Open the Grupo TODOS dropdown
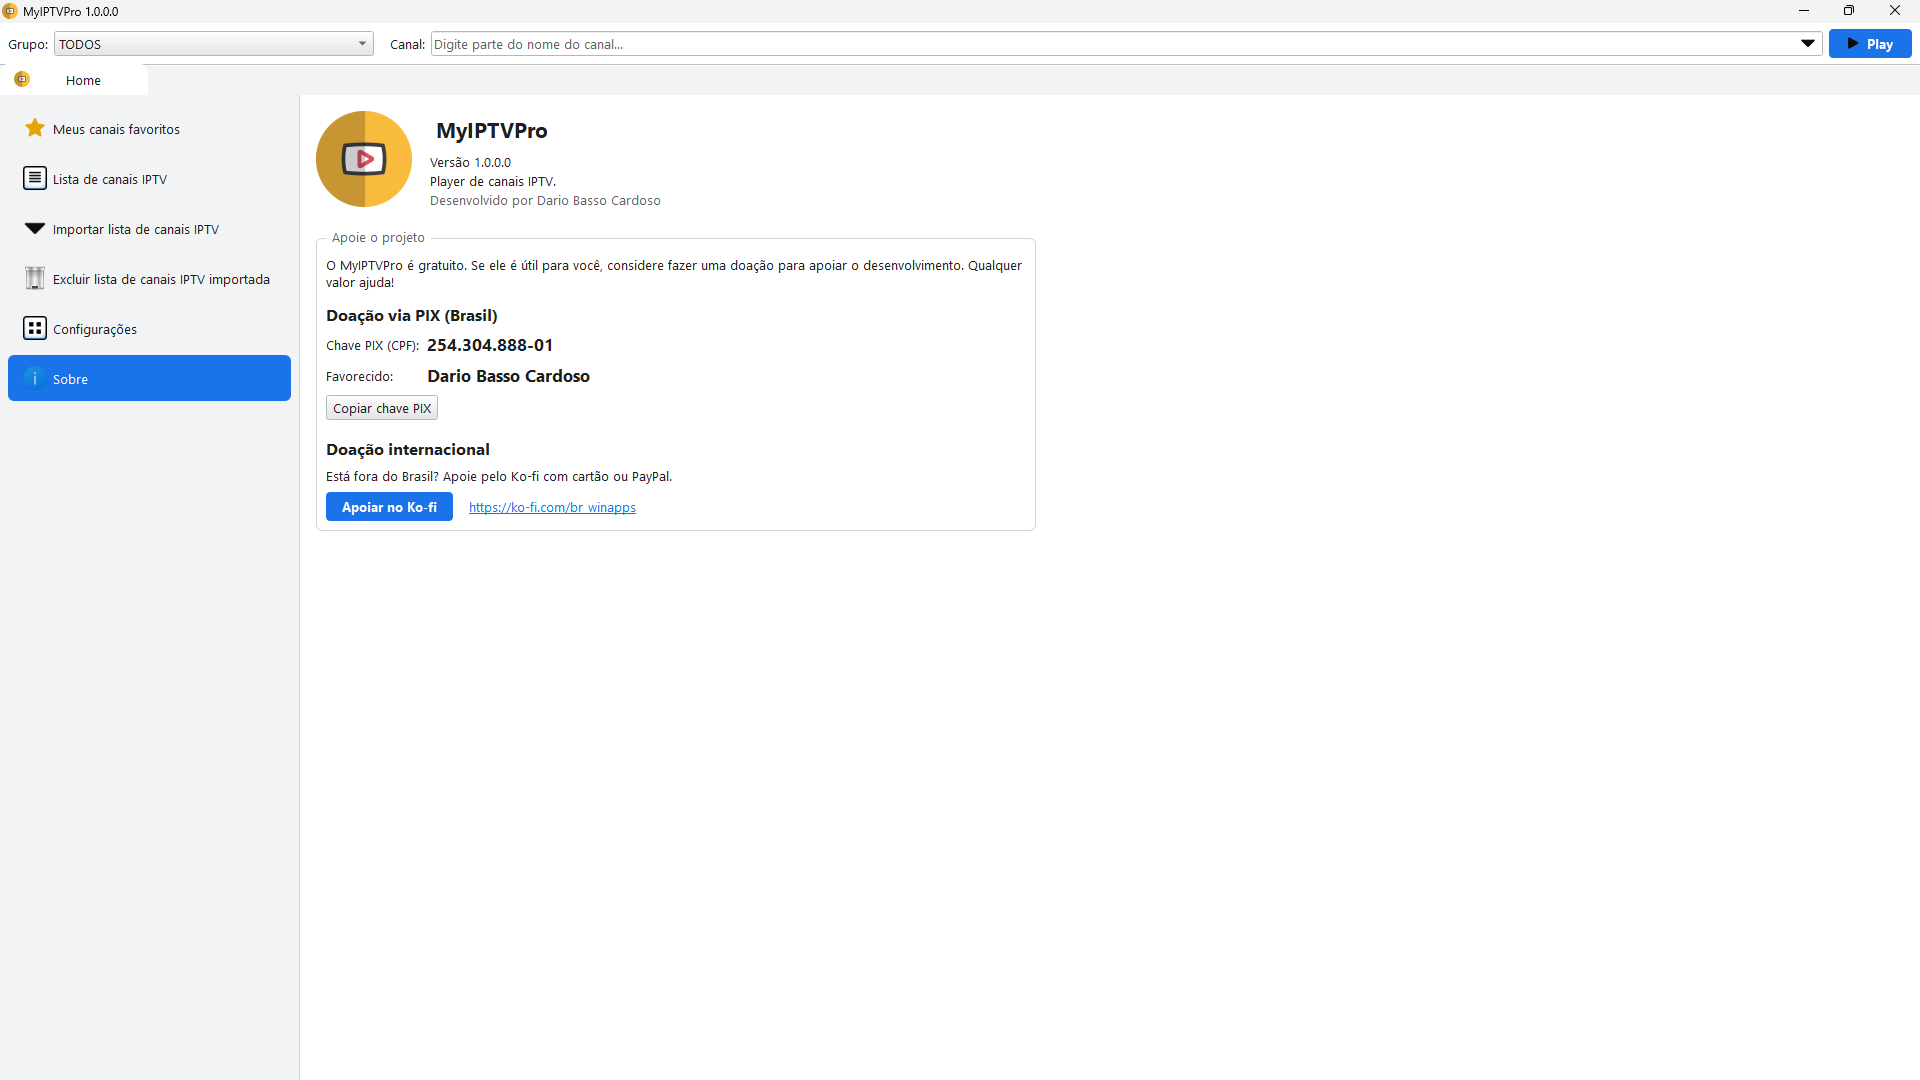 213,44
